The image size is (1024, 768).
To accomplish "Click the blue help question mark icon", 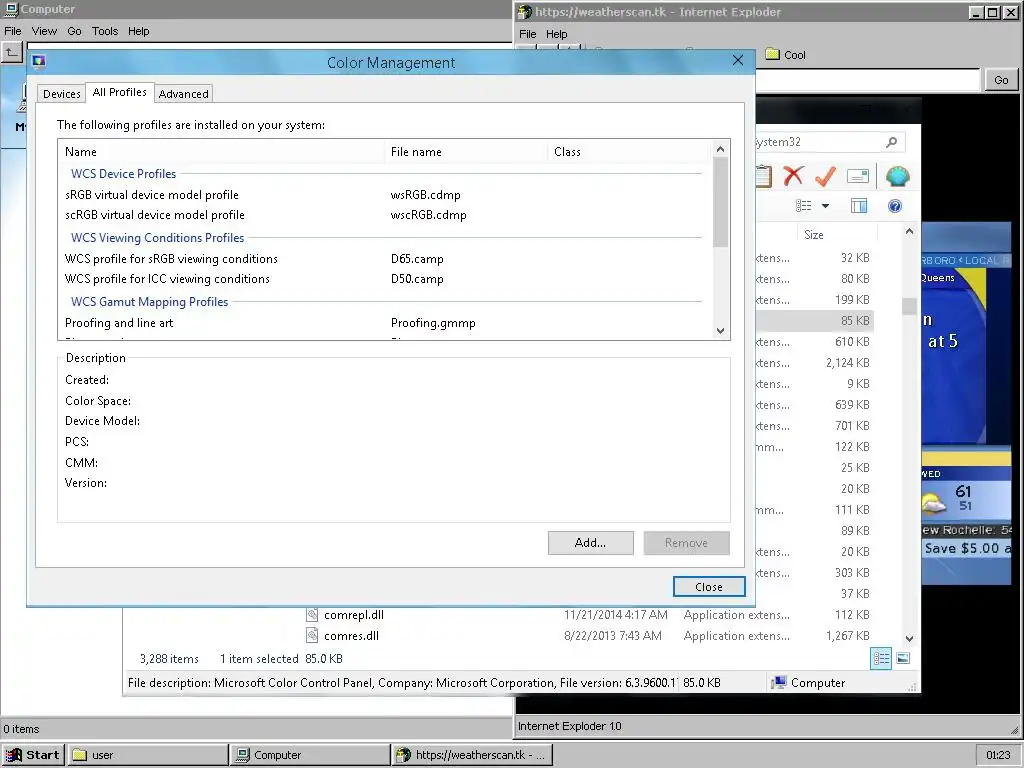I will click(x=895, y=206).
